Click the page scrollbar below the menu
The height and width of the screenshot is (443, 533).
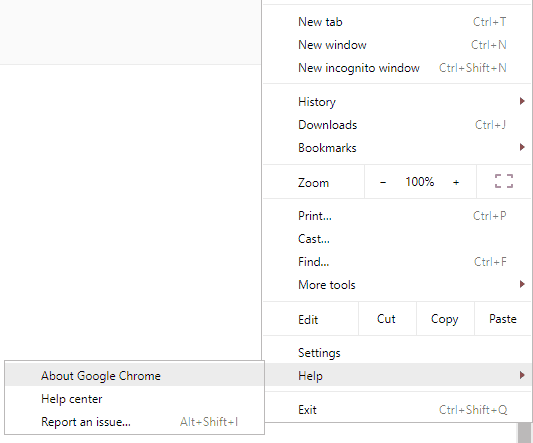[x=525, y=433]
